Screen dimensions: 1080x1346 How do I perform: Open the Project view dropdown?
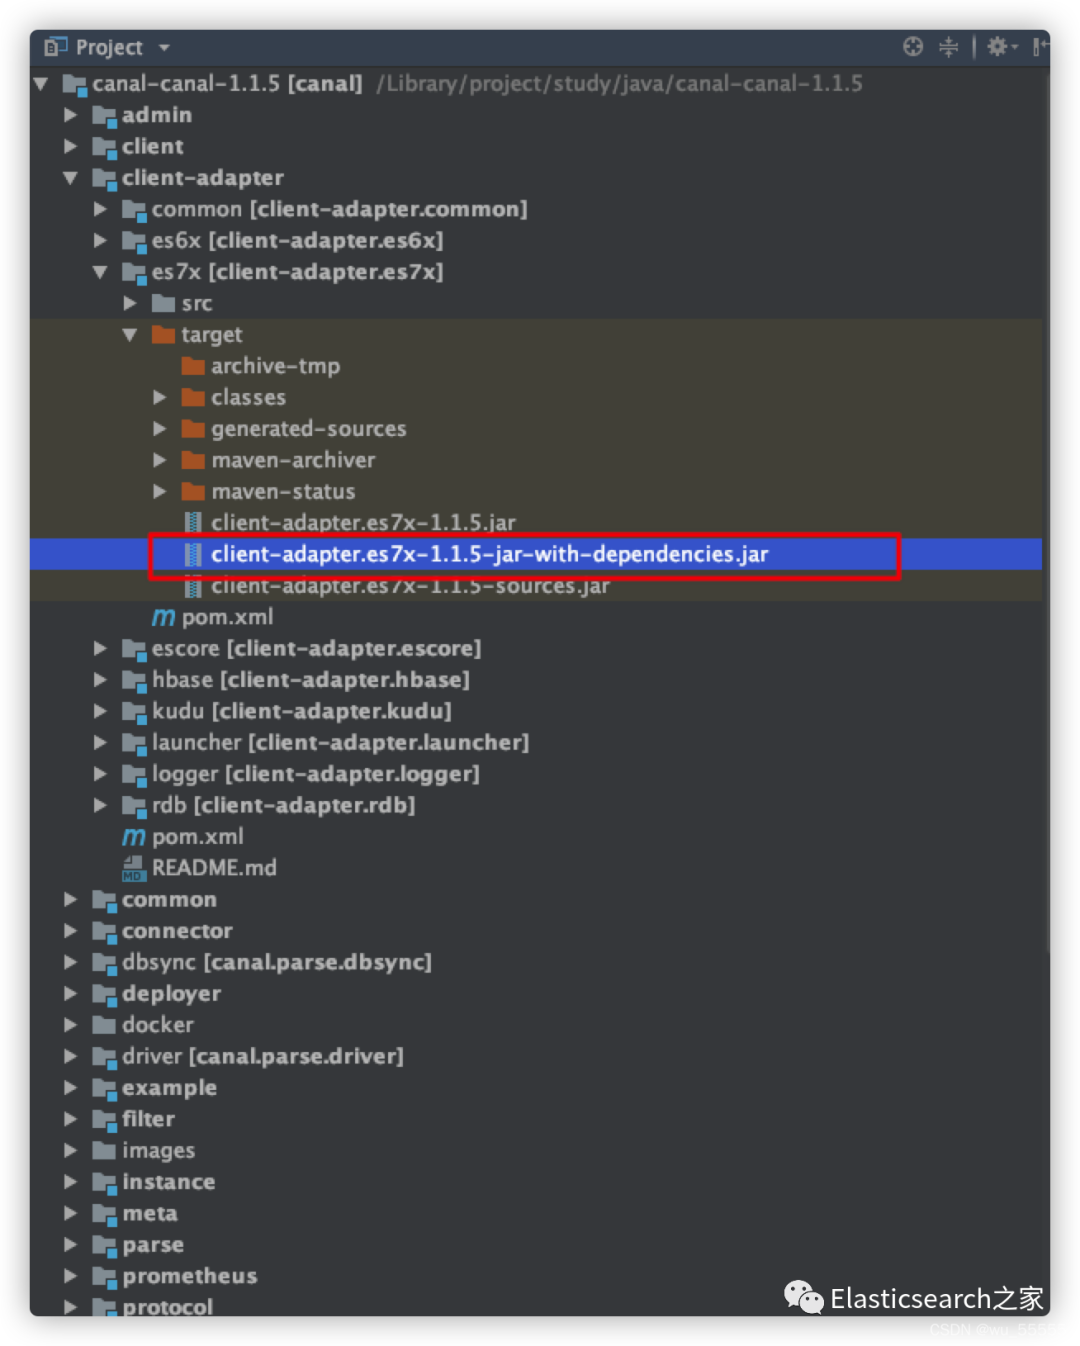164,47
